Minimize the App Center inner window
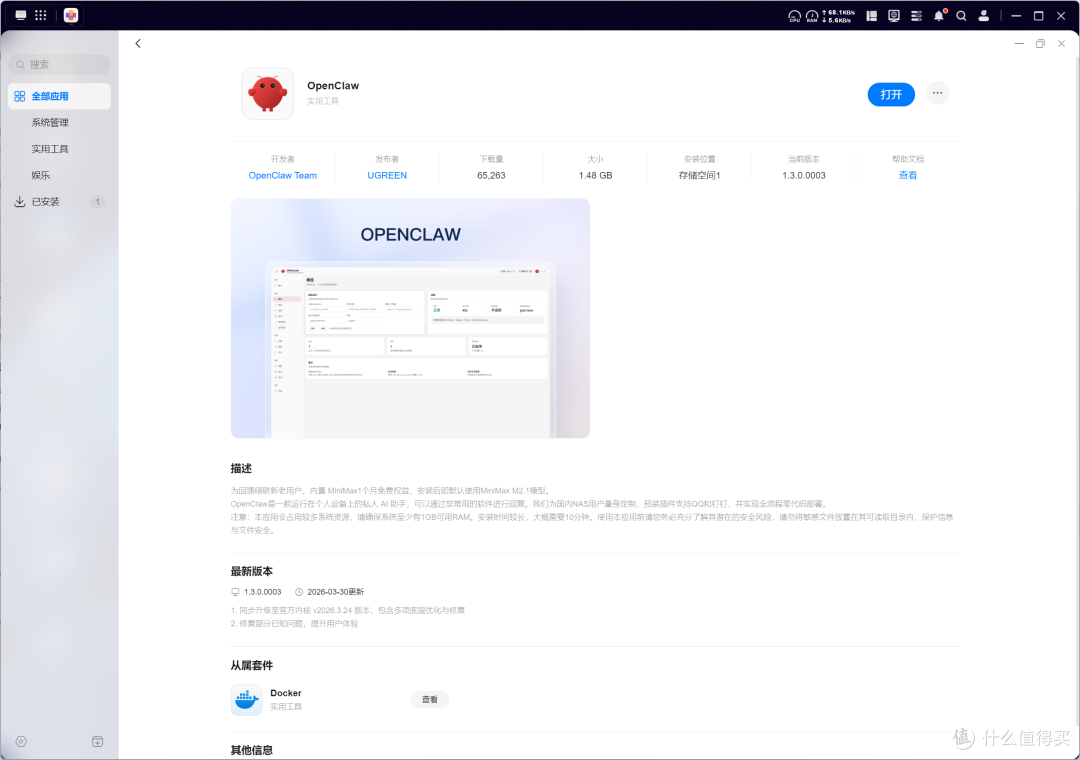1080x760 pixels. tap(1019, 43)
